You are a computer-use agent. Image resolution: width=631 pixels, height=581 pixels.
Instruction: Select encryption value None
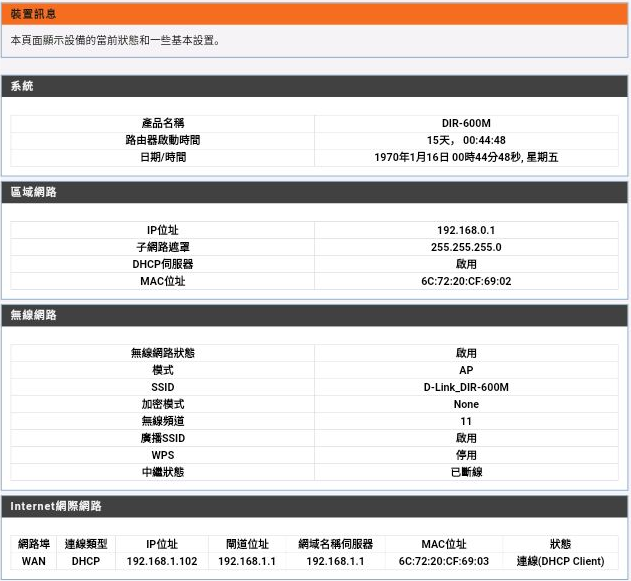[466, 404]
